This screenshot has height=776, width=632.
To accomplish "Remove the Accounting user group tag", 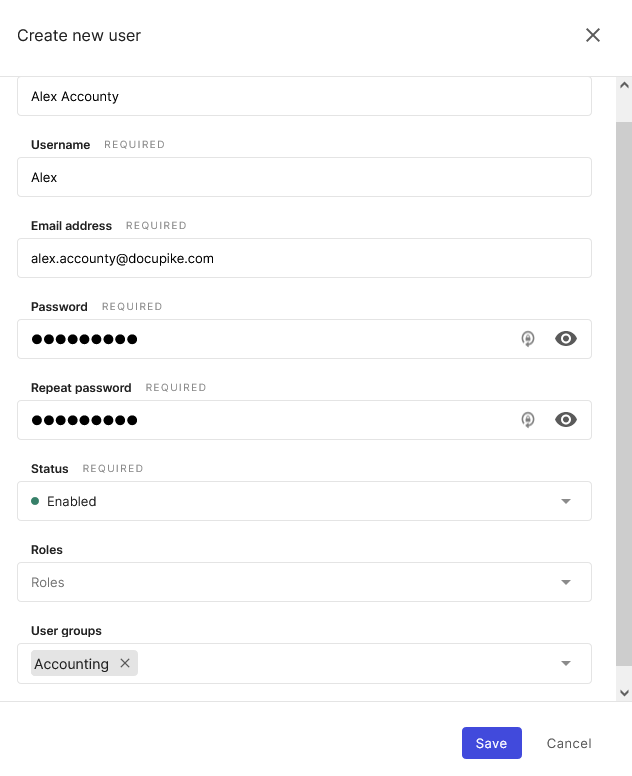I will pos(125,663).
